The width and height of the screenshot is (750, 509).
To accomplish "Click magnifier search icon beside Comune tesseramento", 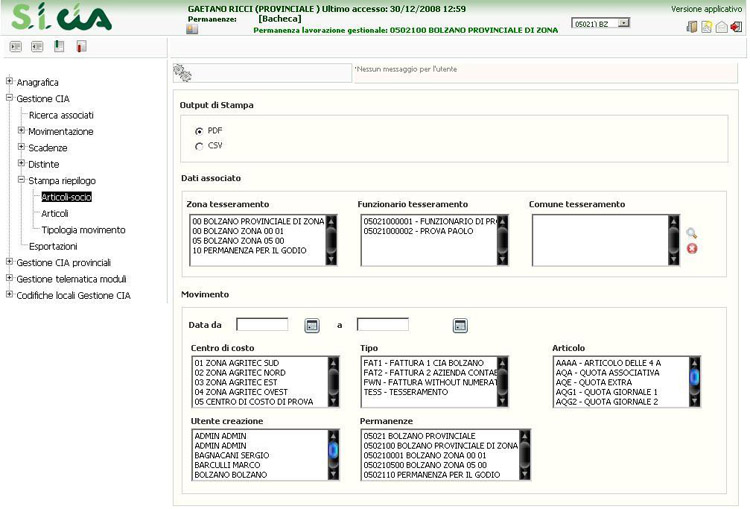I will pyautogui.click(x=692, y=233).
